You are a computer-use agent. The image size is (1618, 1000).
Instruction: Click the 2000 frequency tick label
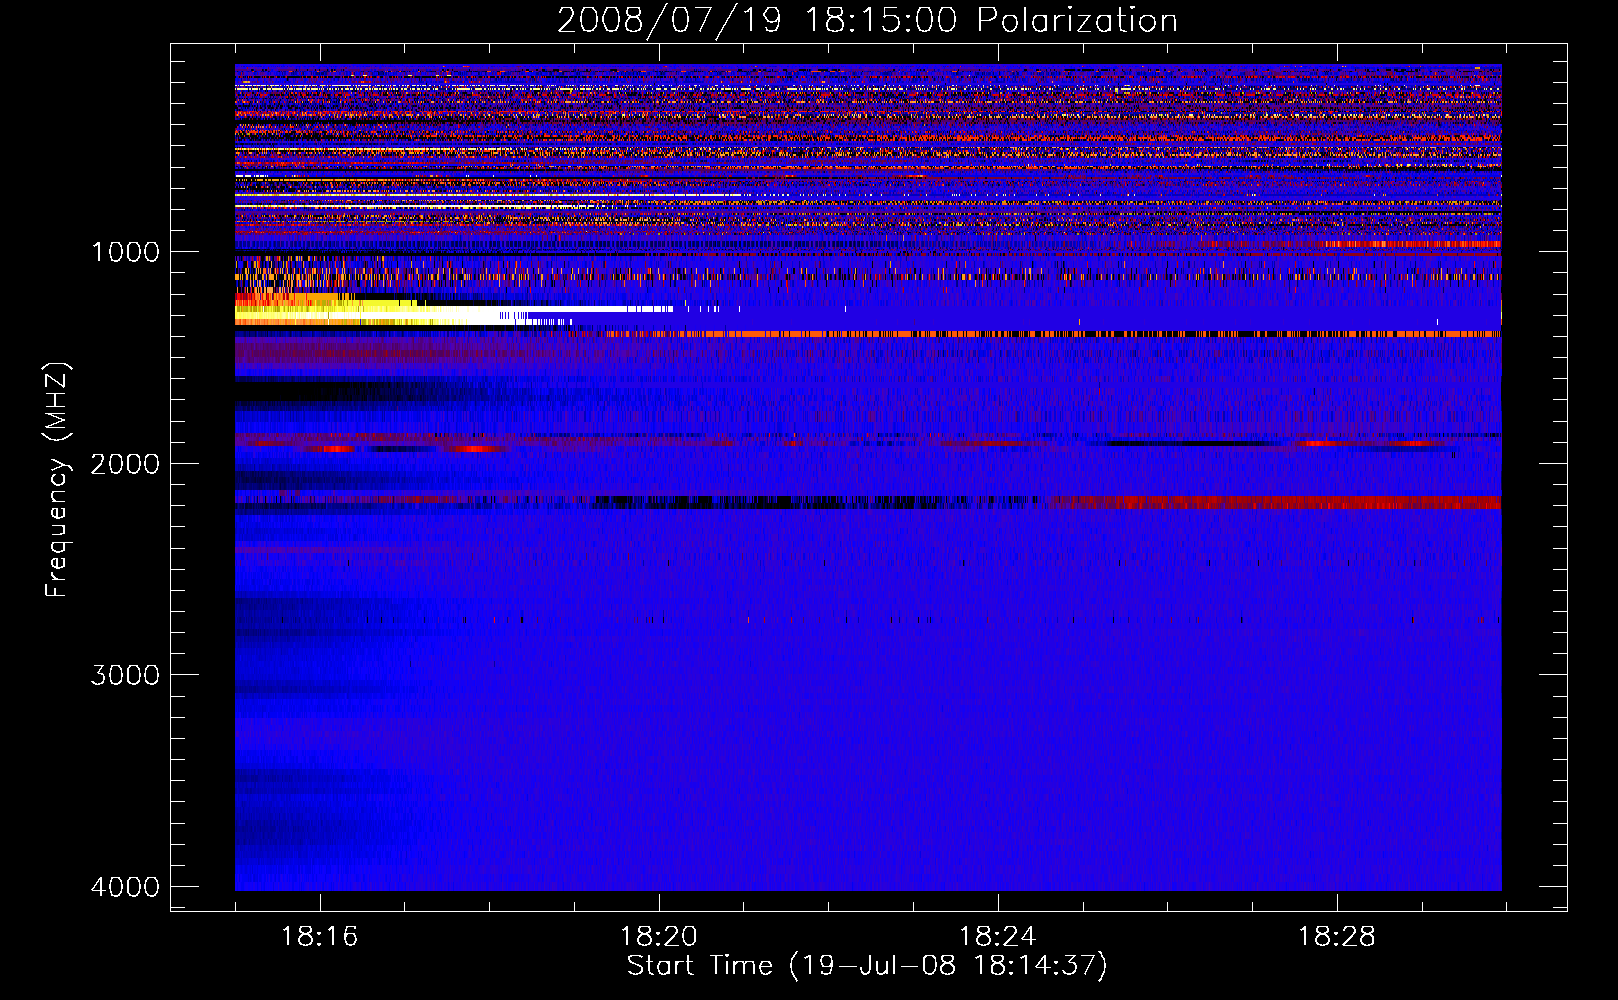pyautogui.click(x=125, y=463)
